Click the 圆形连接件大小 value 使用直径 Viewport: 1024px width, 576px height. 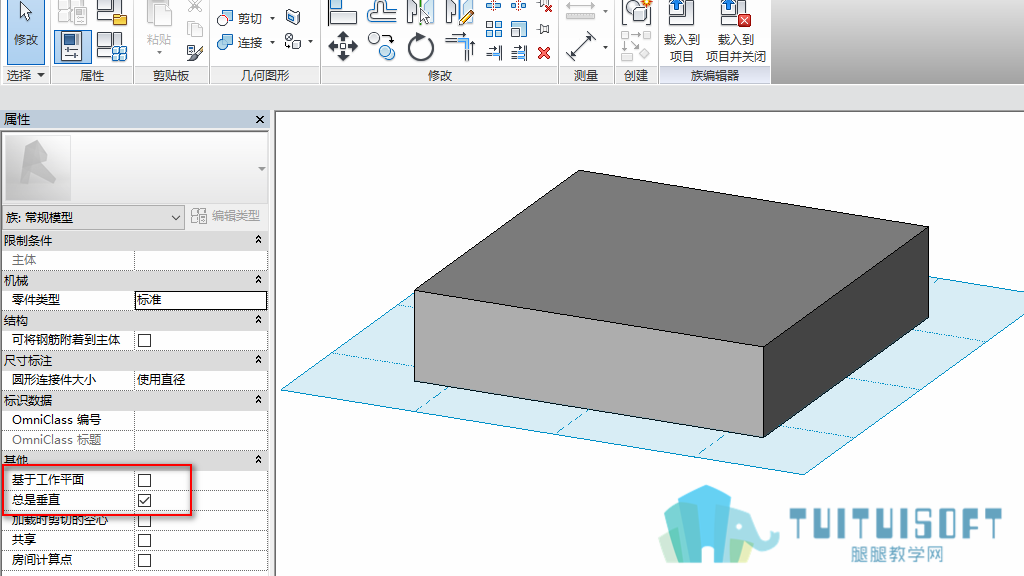point(200,380)
